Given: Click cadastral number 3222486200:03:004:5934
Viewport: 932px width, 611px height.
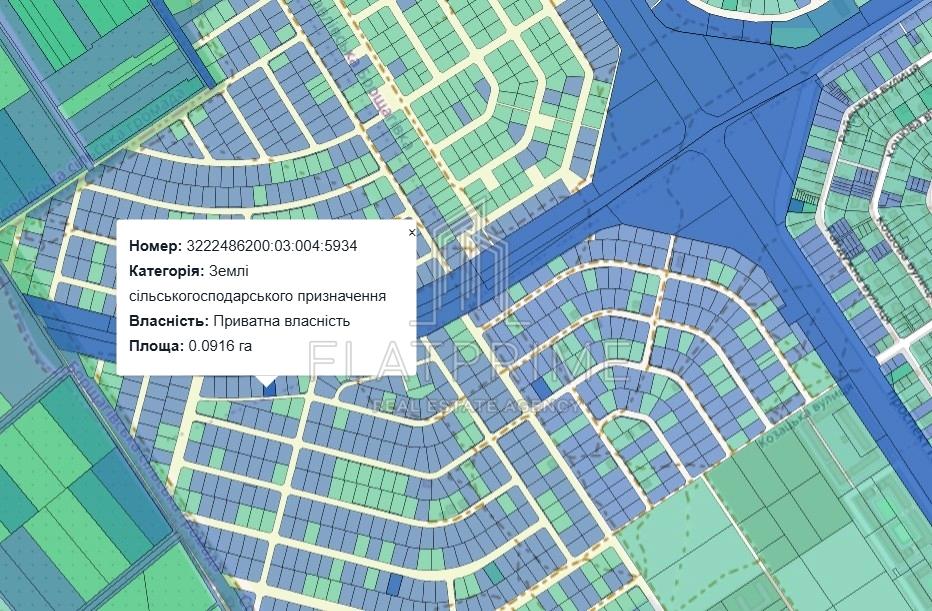Looking at the screenshot, I should coord(272,246).
